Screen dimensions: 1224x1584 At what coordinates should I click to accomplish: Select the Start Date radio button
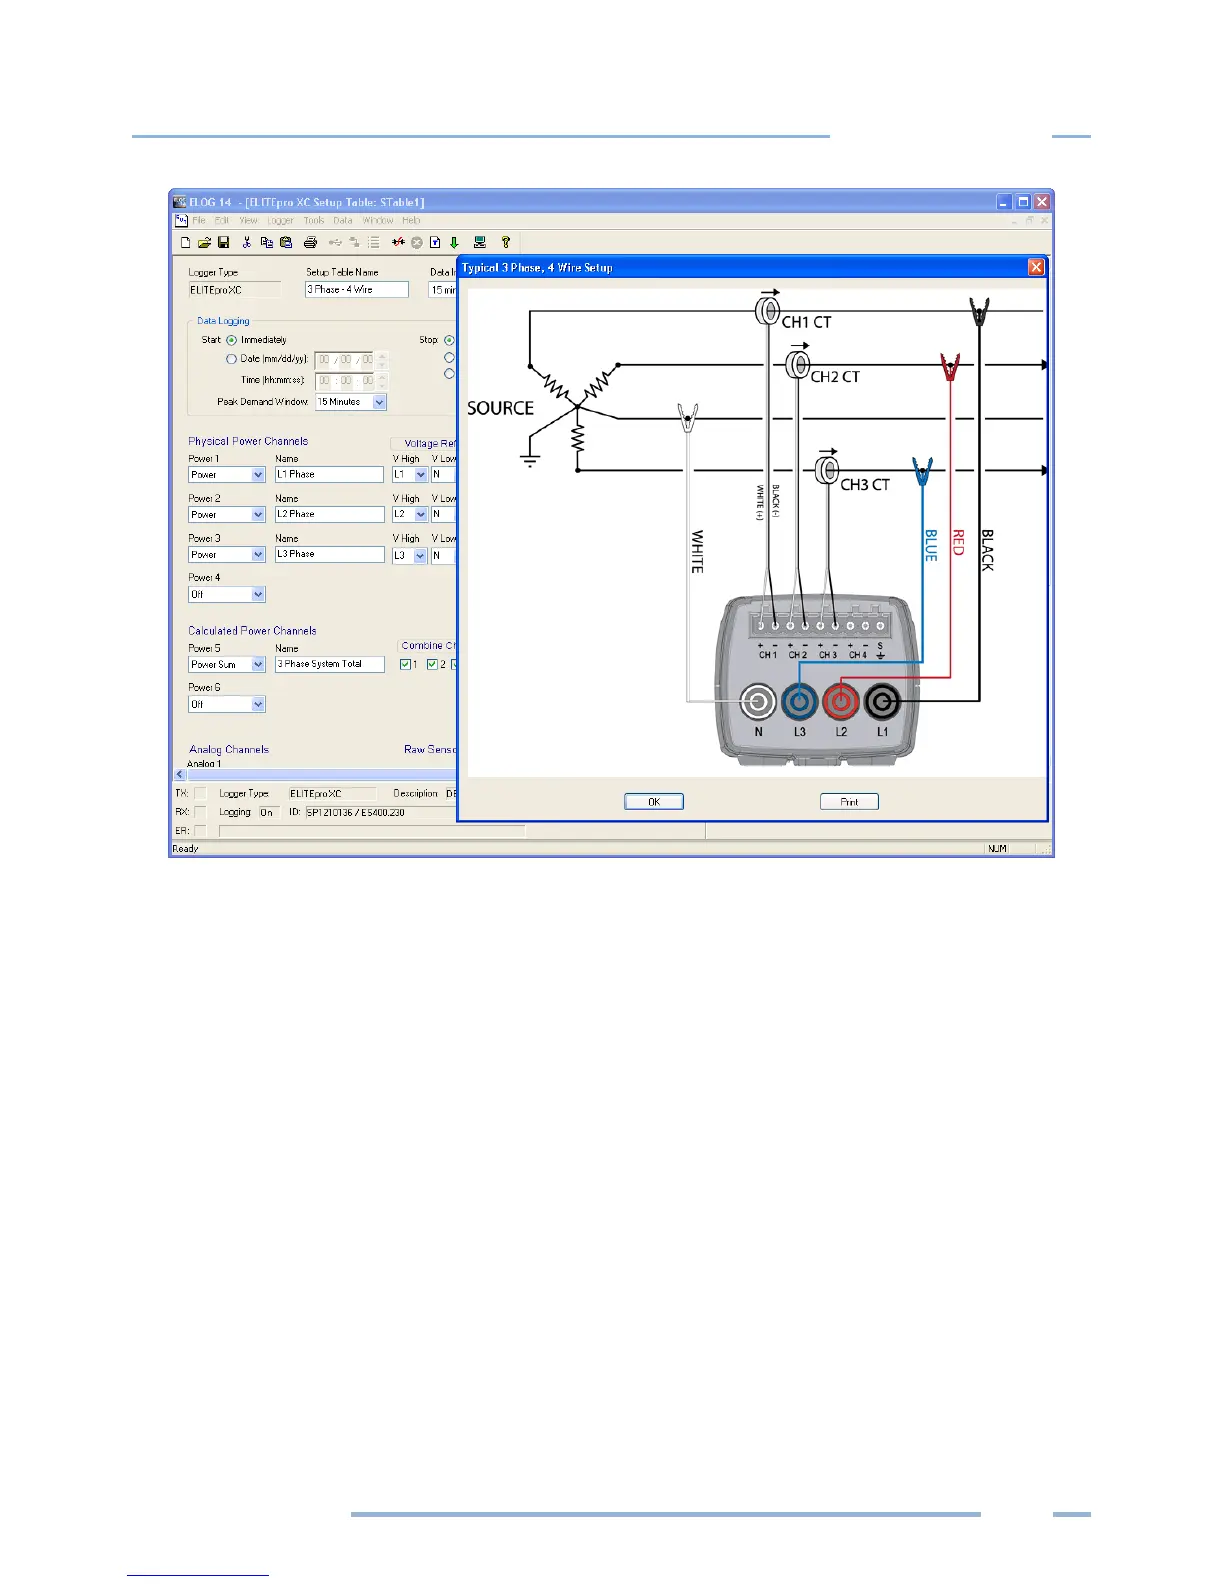coord(232,359)
